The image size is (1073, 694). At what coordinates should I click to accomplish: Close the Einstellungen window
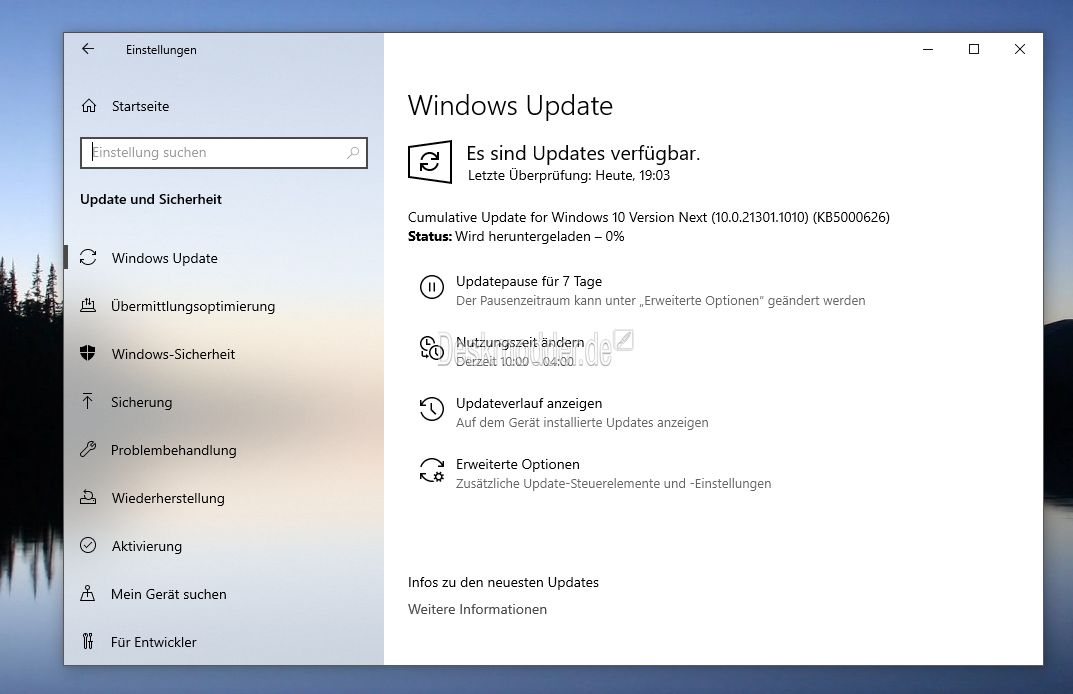[1020, 49]
